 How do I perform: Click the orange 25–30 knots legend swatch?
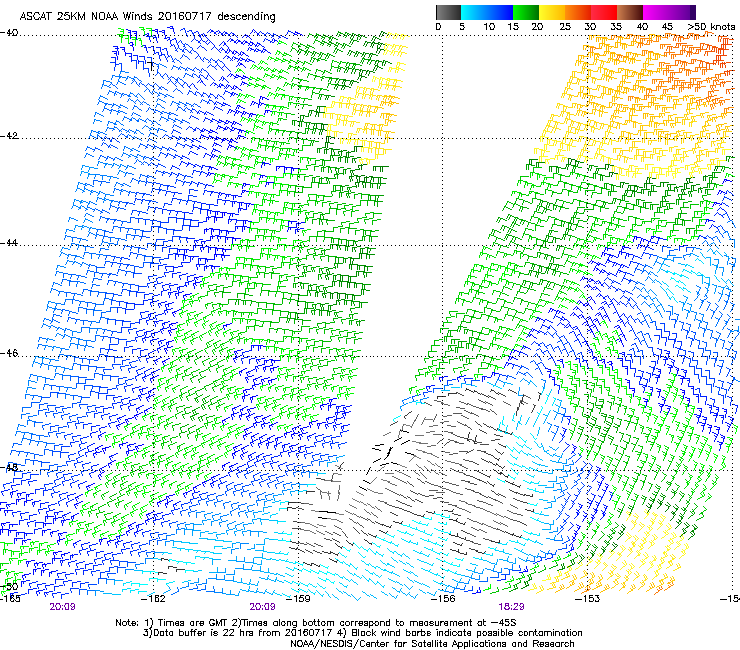(x=578, y=12)
